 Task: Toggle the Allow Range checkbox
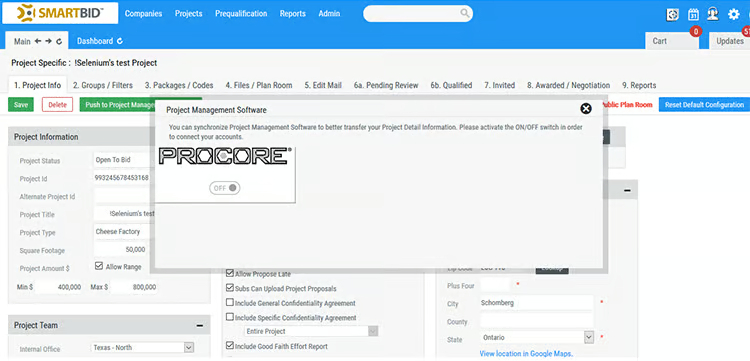99,266
